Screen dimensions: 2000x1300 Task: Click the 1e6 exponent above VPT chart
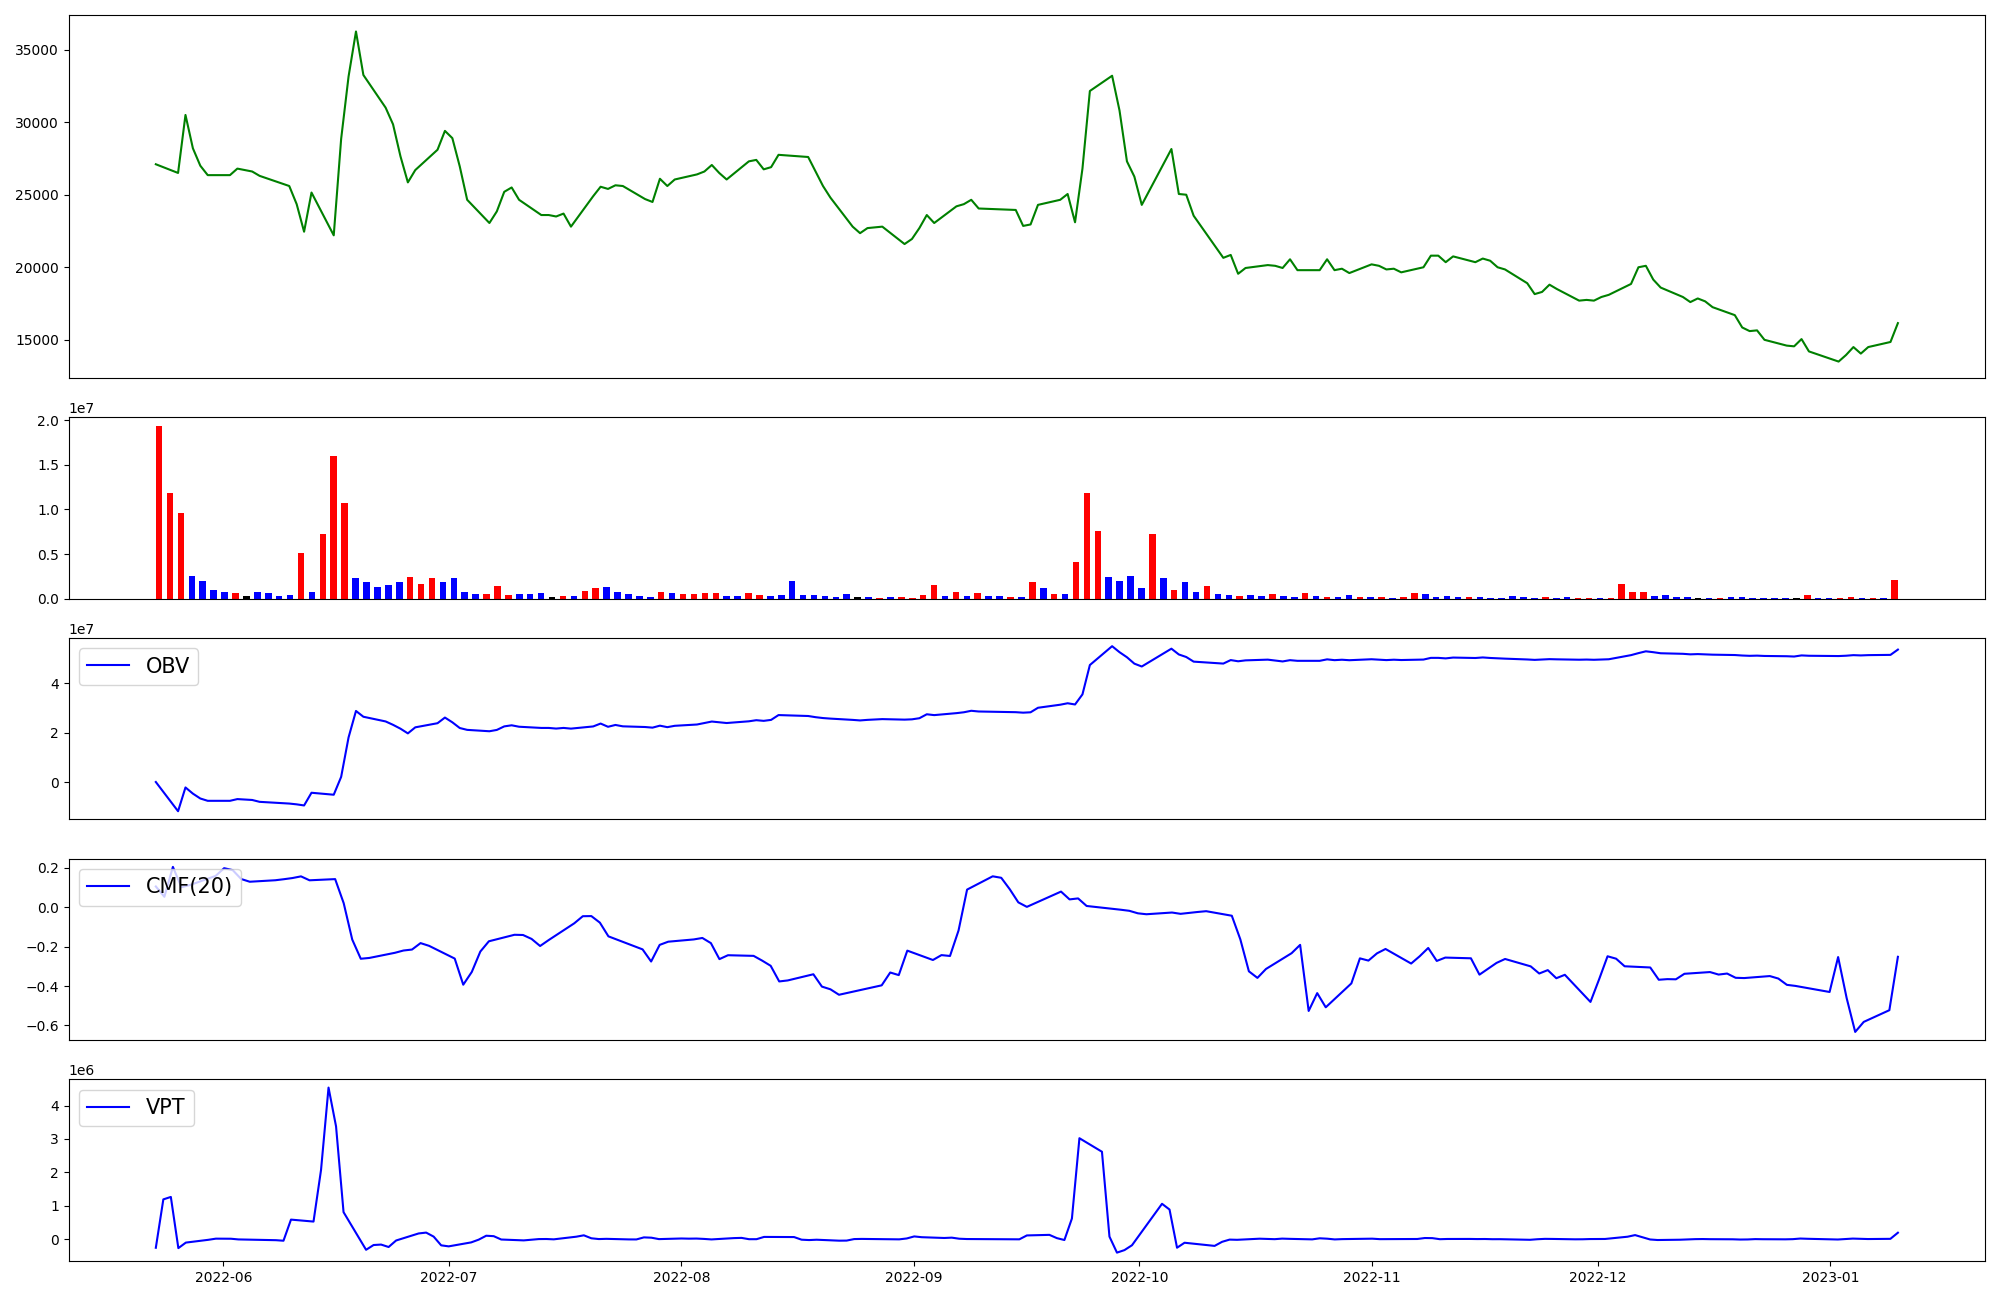pyautogui.click(x=81, y=1070)
